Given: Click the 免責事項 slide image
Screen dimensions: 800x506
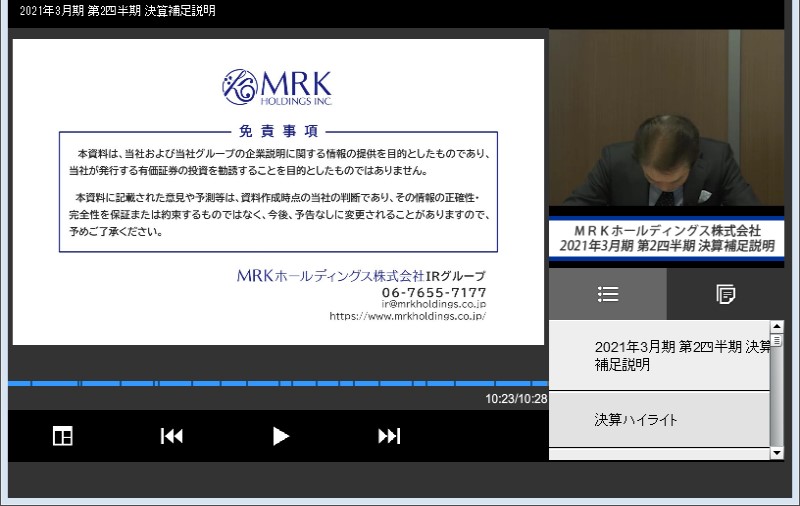Looking at the screenshot, I should coord(278,192).
